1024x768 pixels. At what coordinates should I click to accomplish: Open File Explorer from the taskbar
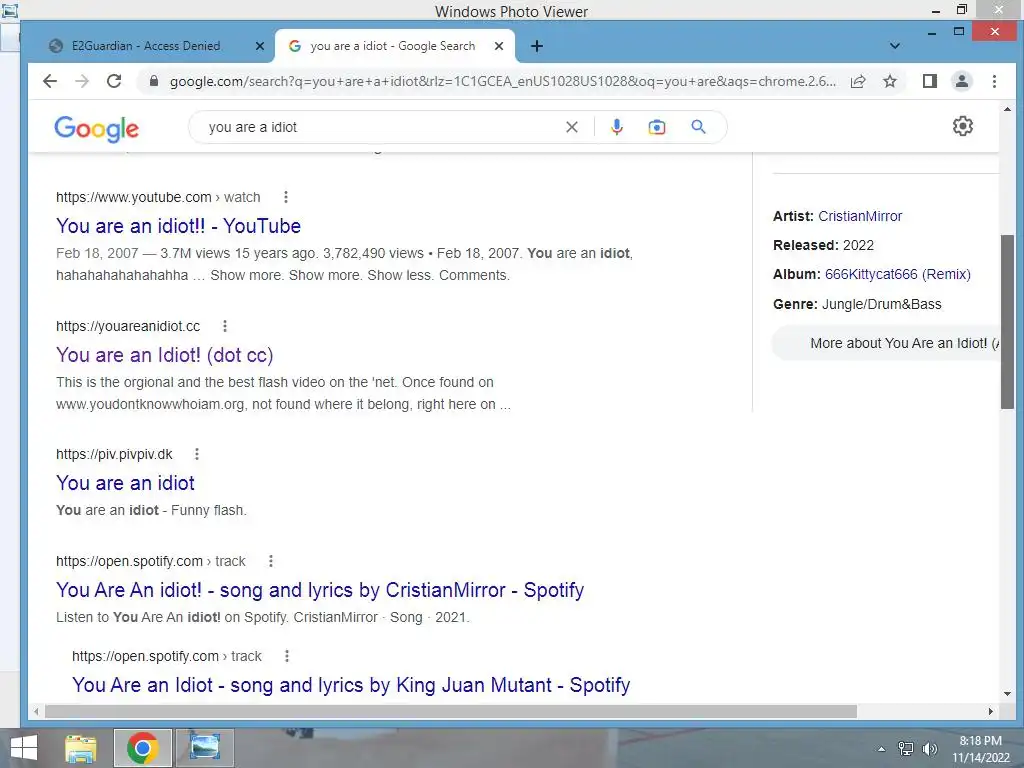(x=80, y=748)
